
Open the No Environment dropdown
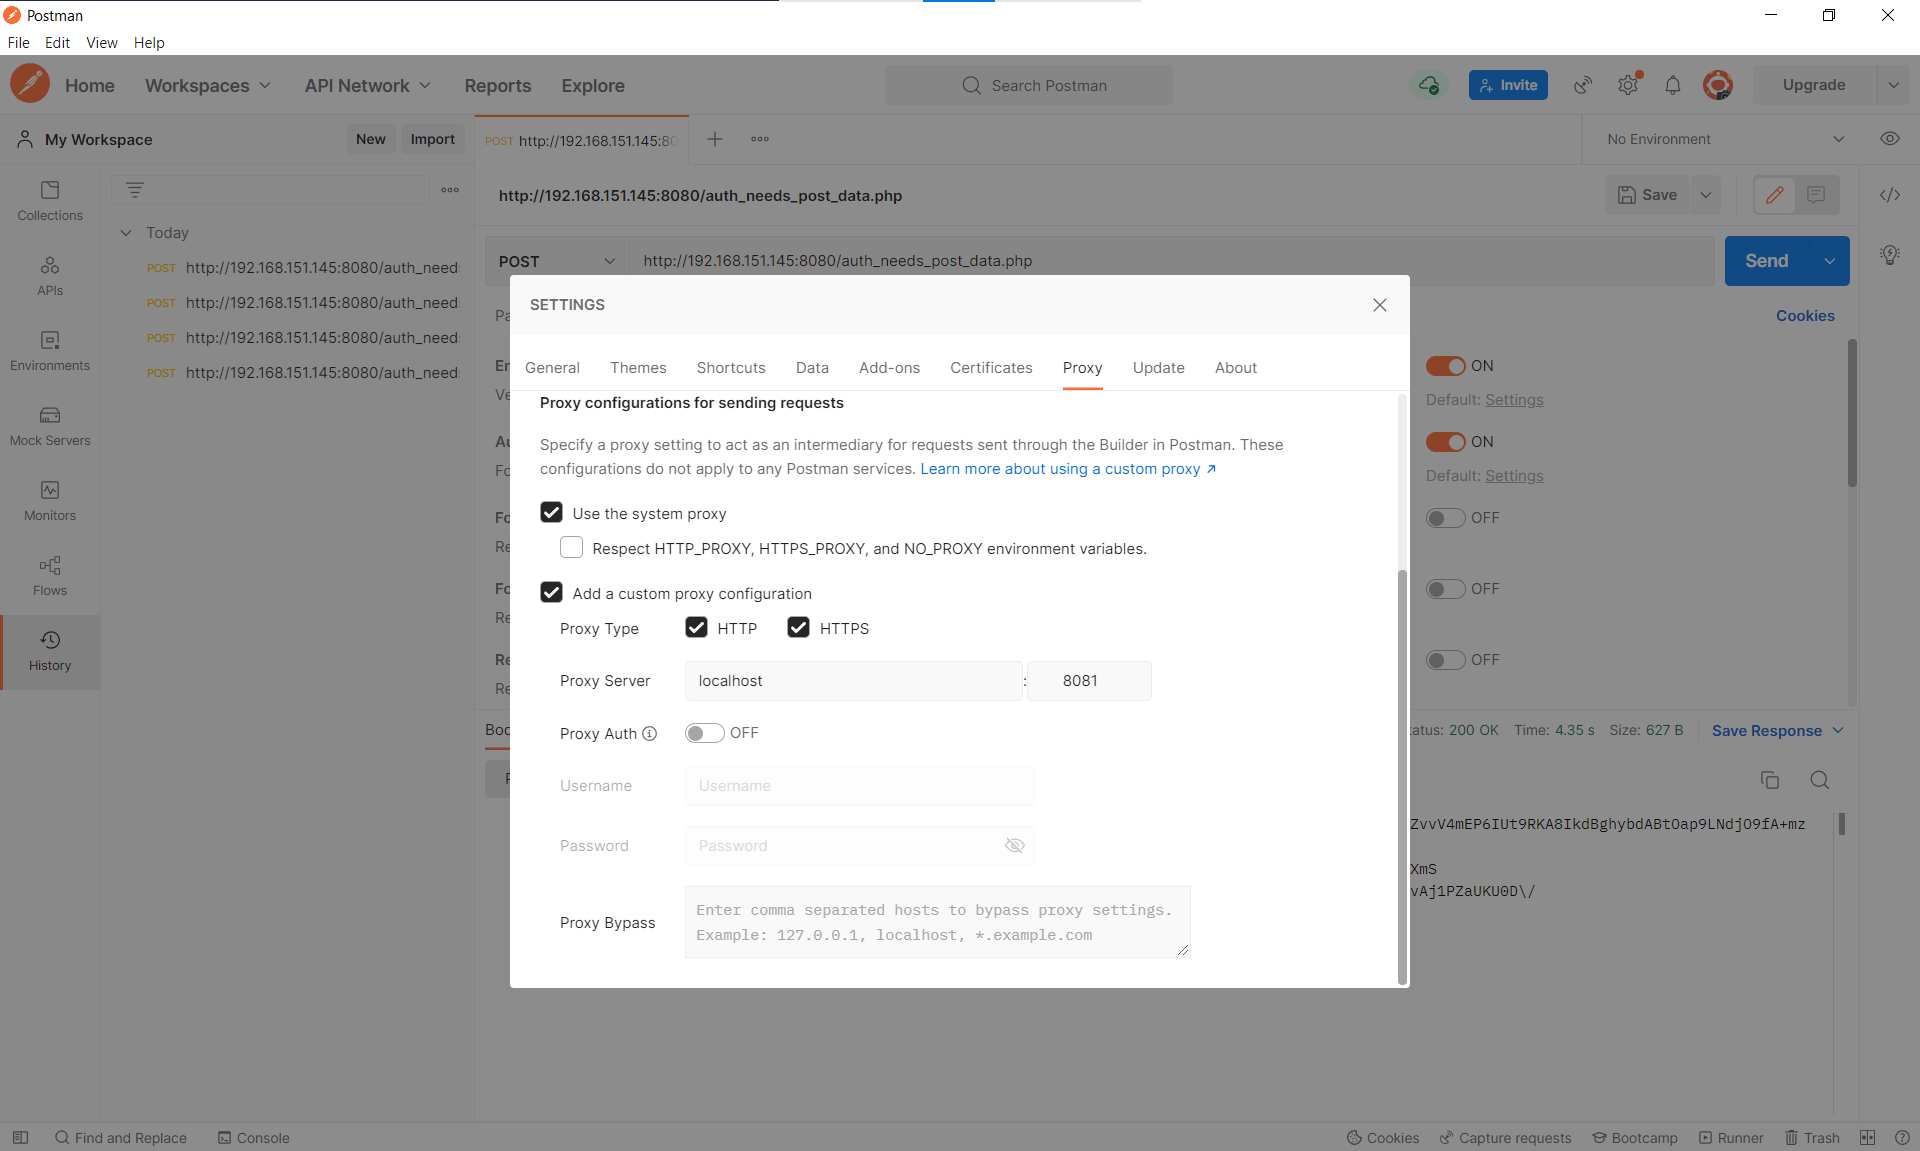(1724, 139)
